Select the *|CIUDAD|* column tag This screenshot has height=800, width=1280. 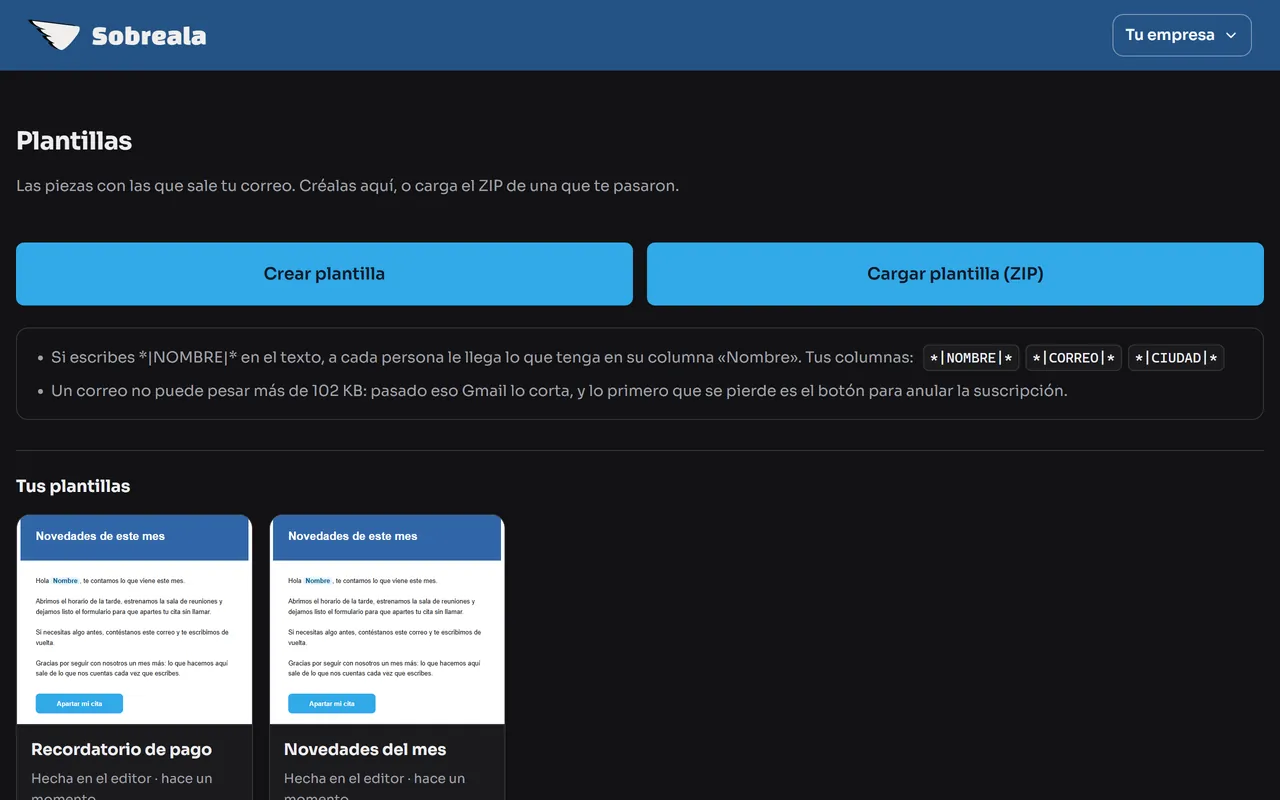[x=1176, y=358]
